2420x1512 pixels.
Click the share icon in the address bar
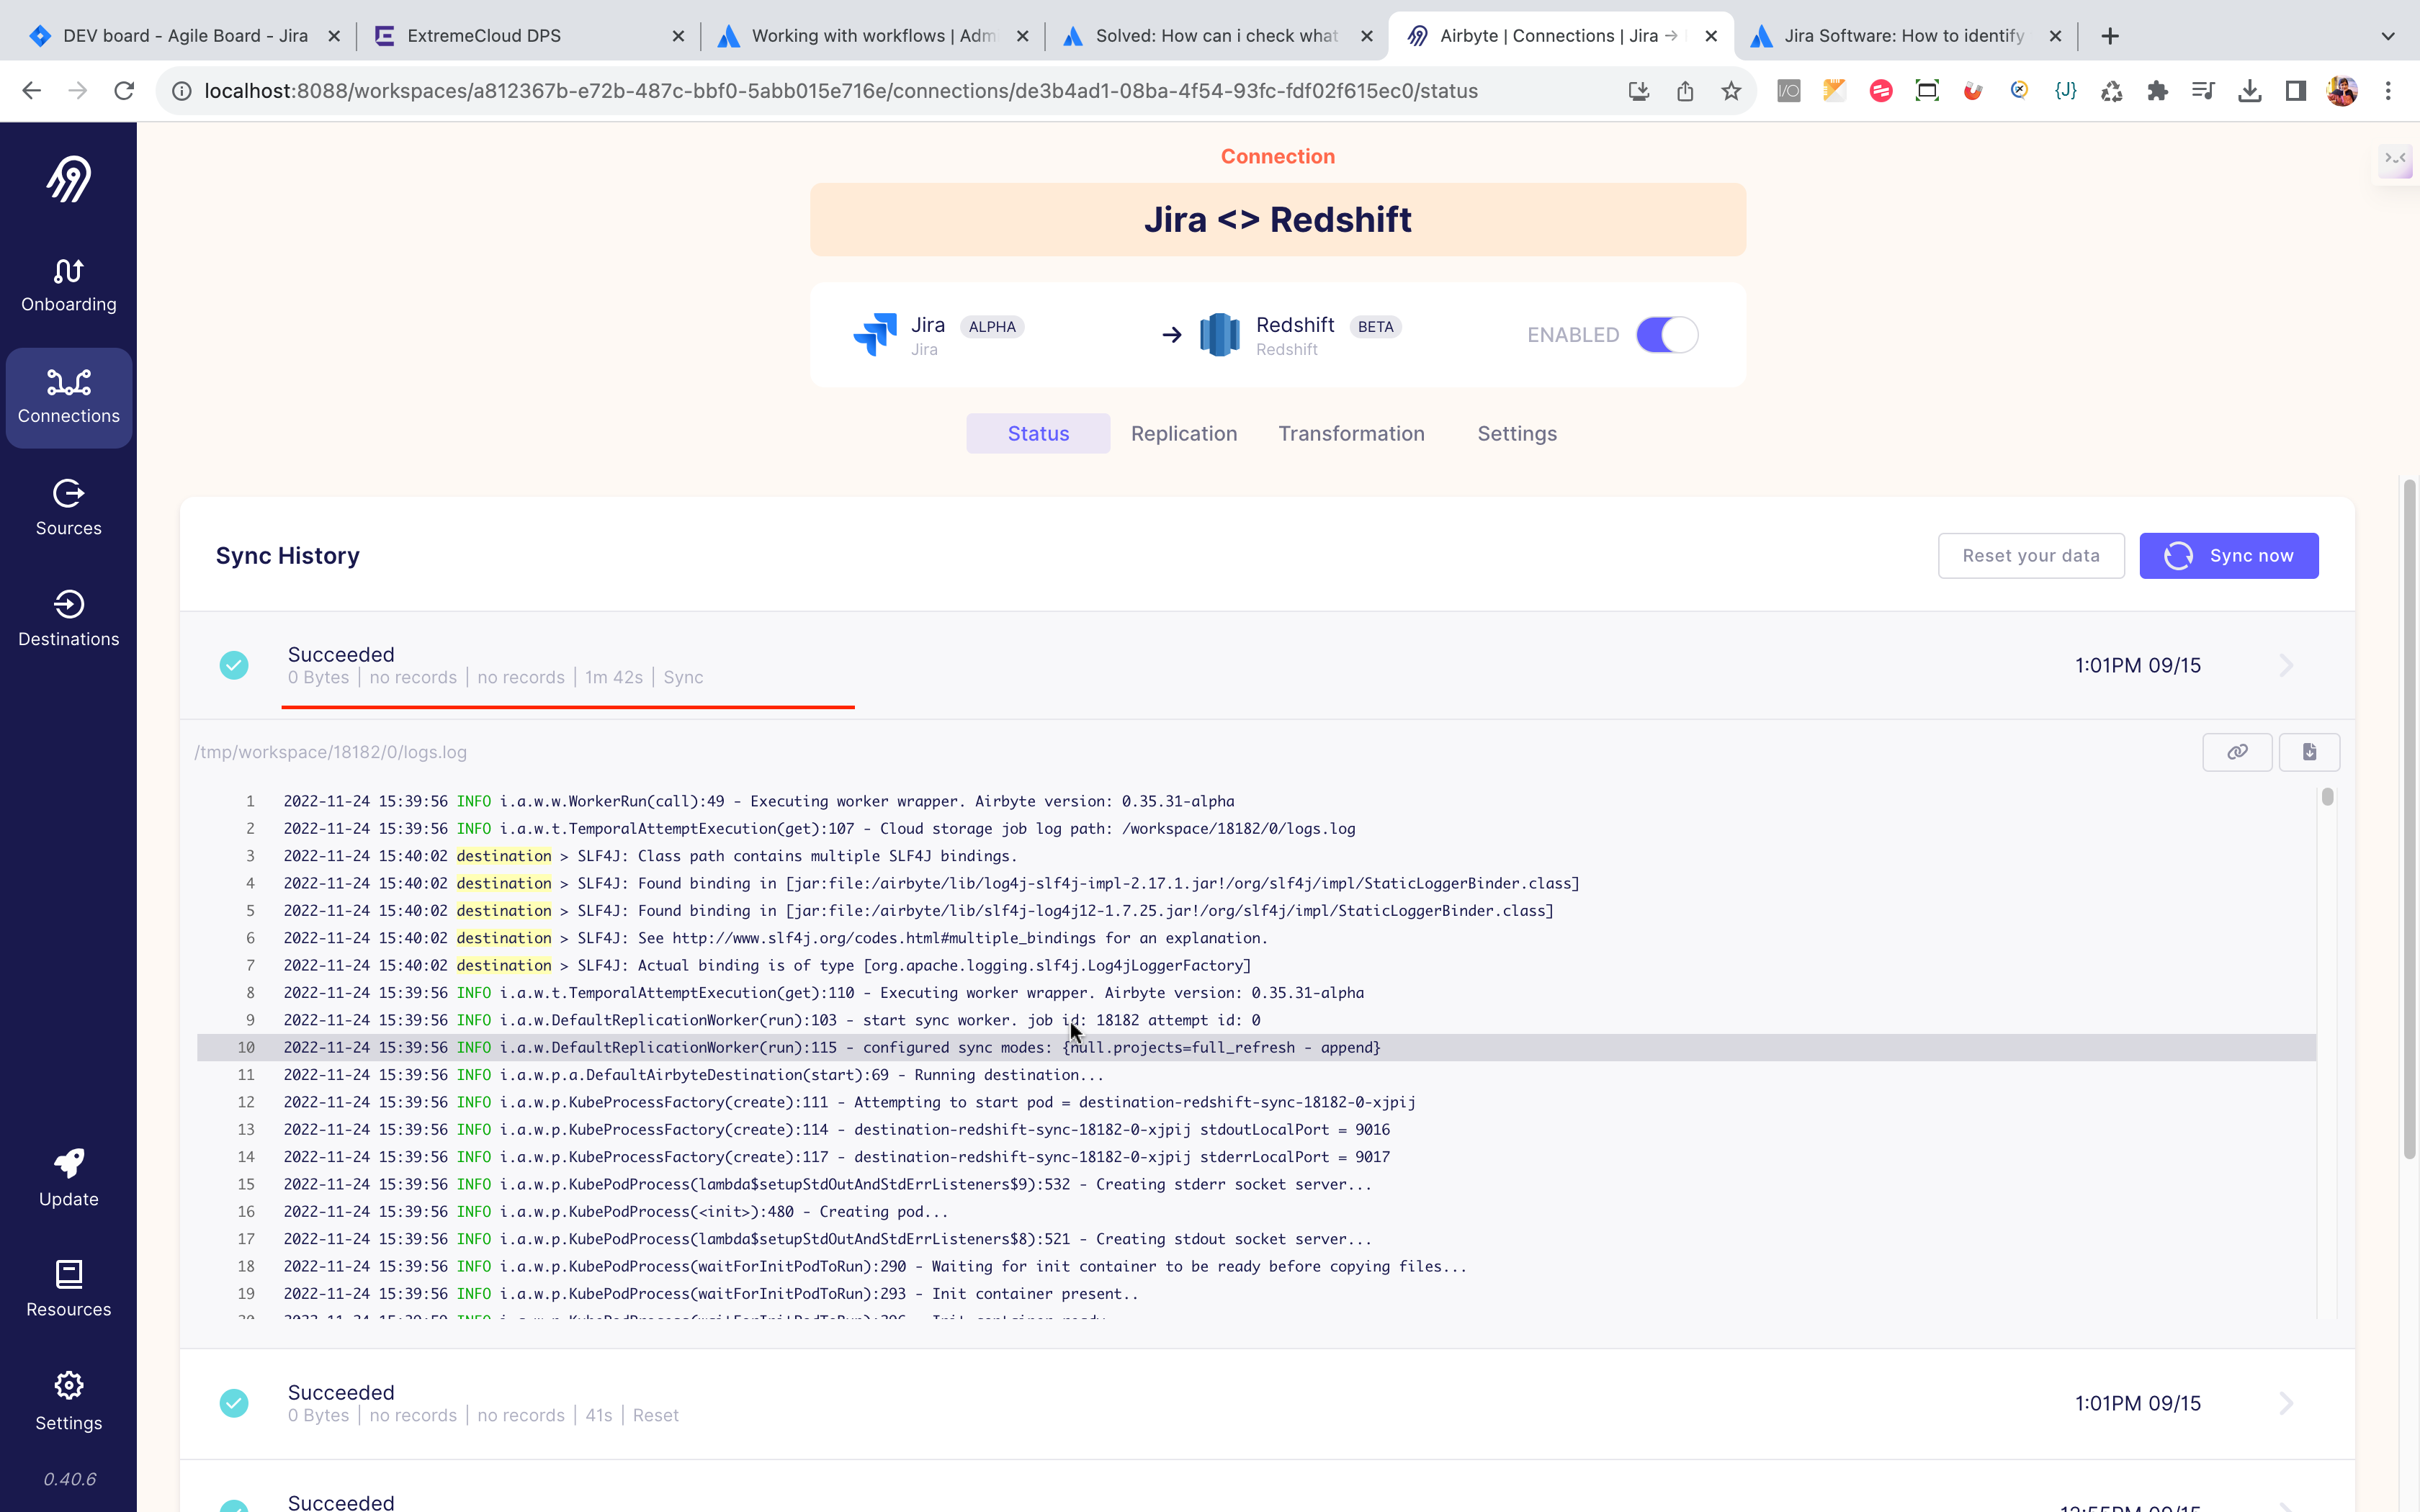pos(1685,91)
